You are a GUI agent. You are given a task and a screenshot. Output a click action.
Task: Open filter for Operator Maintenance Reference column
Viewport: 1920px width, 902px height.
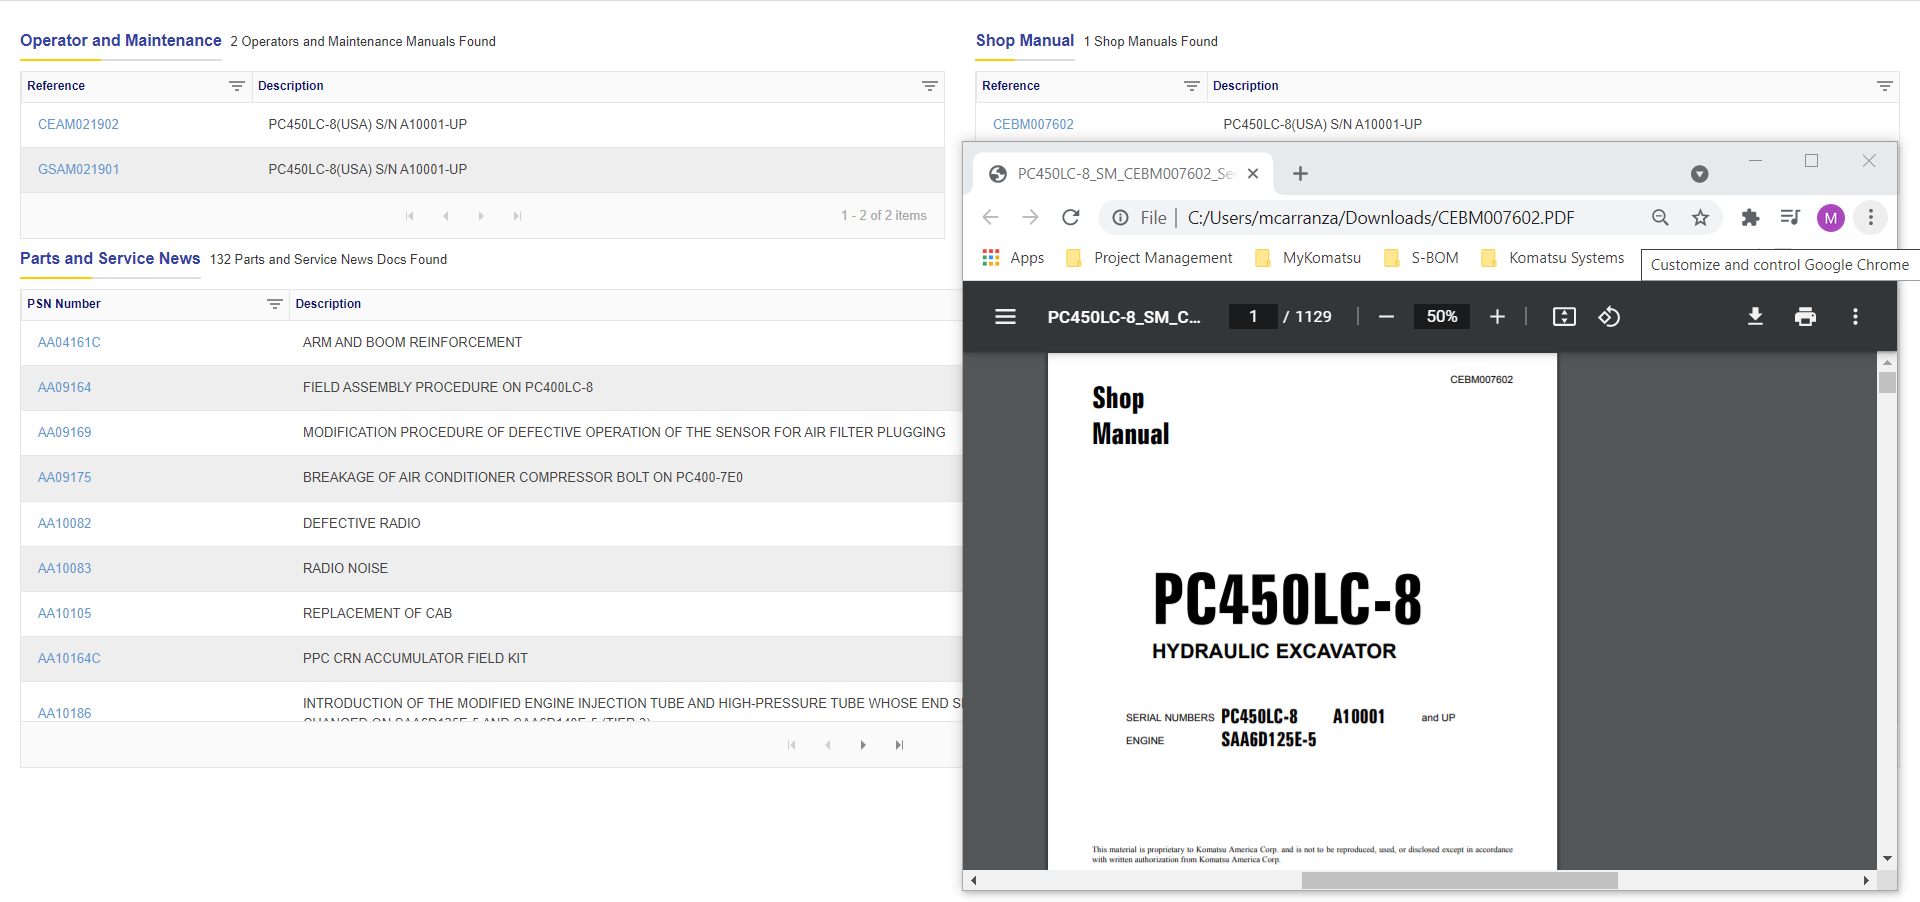(x=237, y=86)
